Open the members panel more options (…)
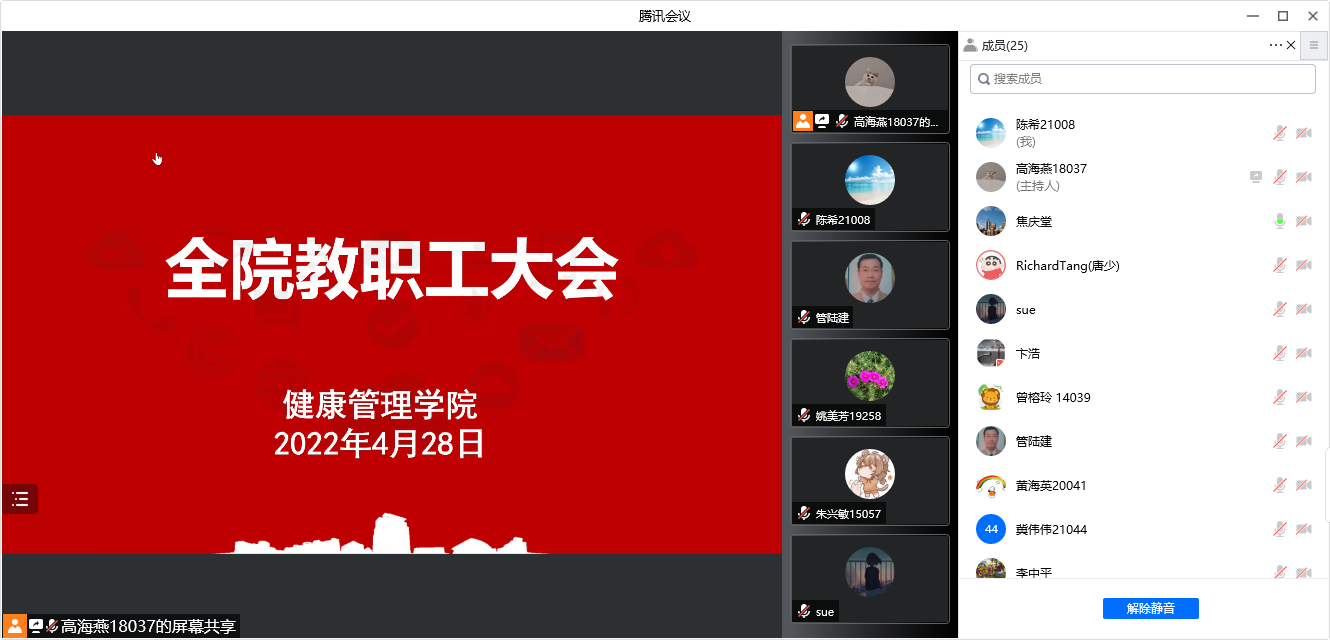Viewport: 1330px width, 640px height. pos(1275,45)
